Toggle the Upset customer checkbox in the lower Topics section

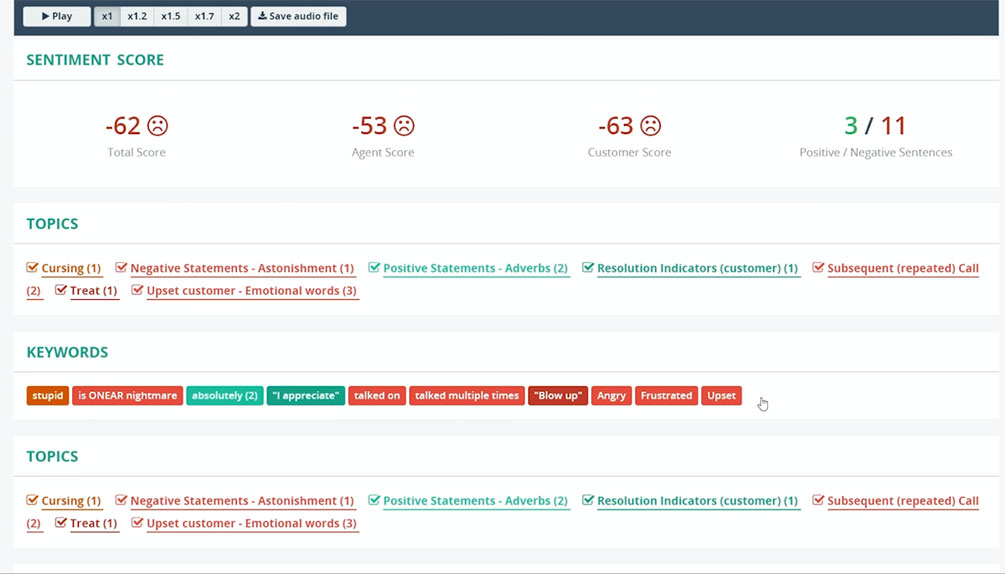pyautogui.click(x=137, y=523)
